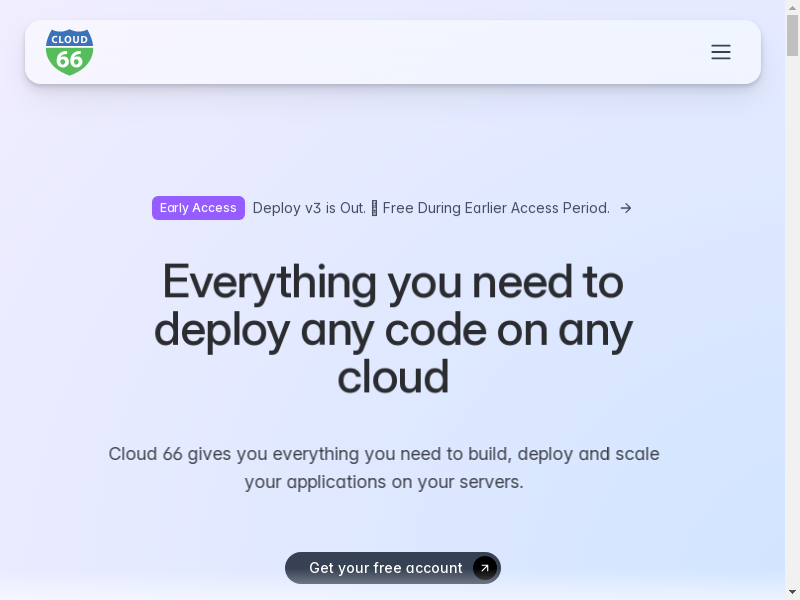Click the circular arrow icon in the account button
Image resolution: width=800 pixels, height=600 pixels.
(485, 568)
